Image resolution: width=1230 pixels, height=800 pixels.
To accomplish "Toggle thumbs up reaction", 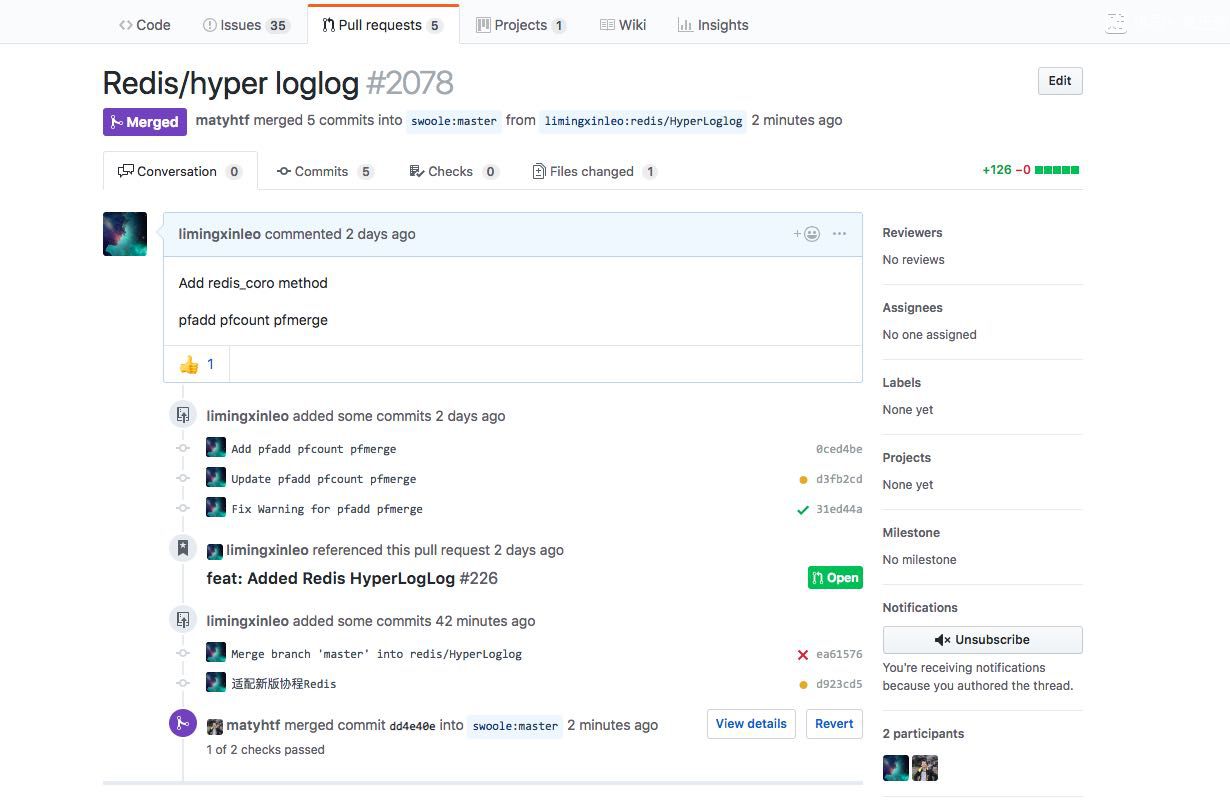I will point(197,364).
